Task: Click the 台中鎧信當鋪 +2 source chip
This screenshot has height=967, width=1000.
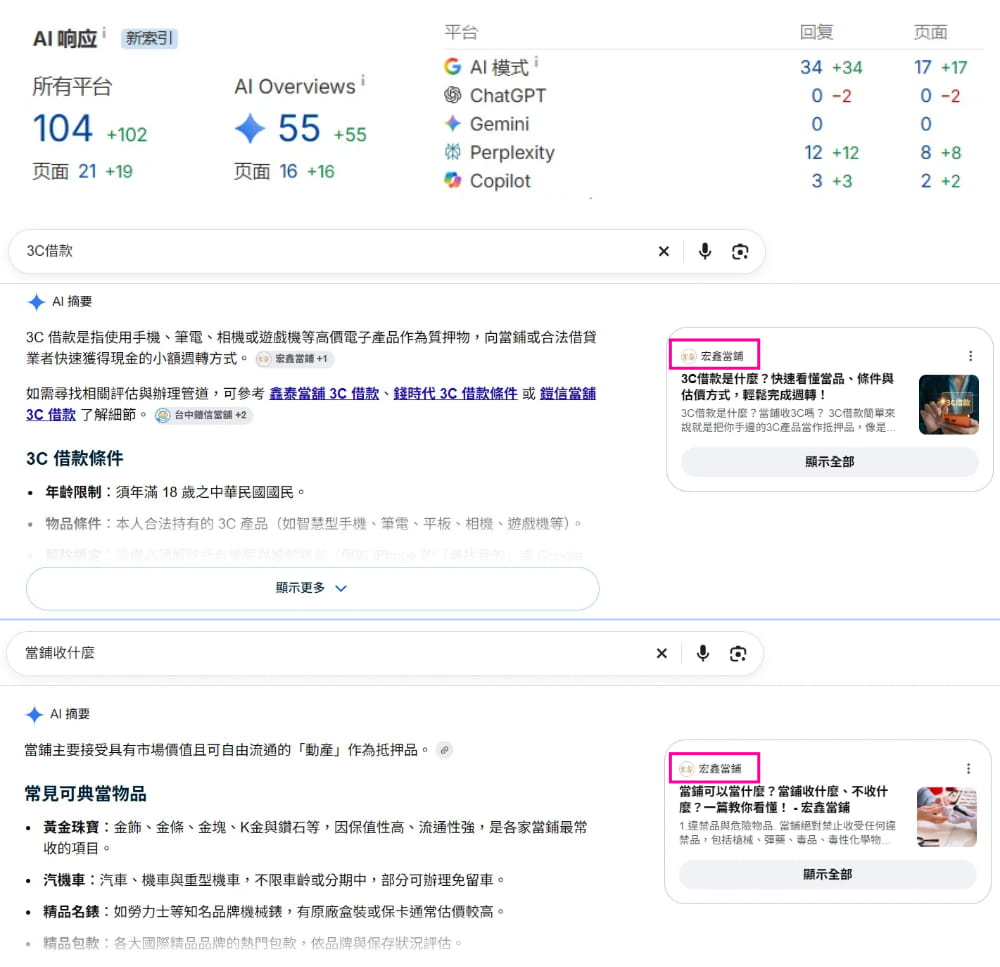Action: (203, 415)
